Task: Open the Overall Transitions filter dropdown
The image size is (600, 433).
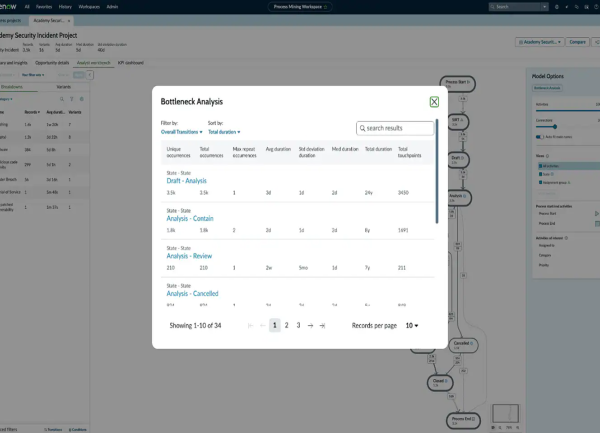Action: [x=181, y=132]
